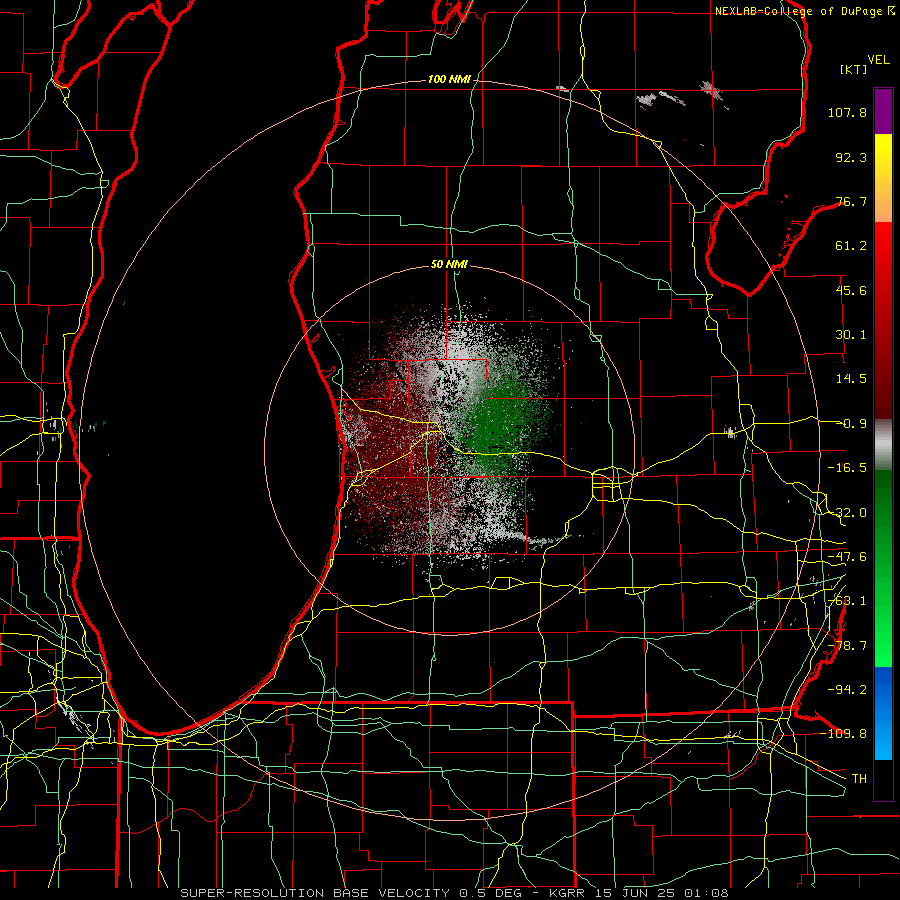
Task: Click the 107.8 value on the velocity scale
Action: [847, 112]
